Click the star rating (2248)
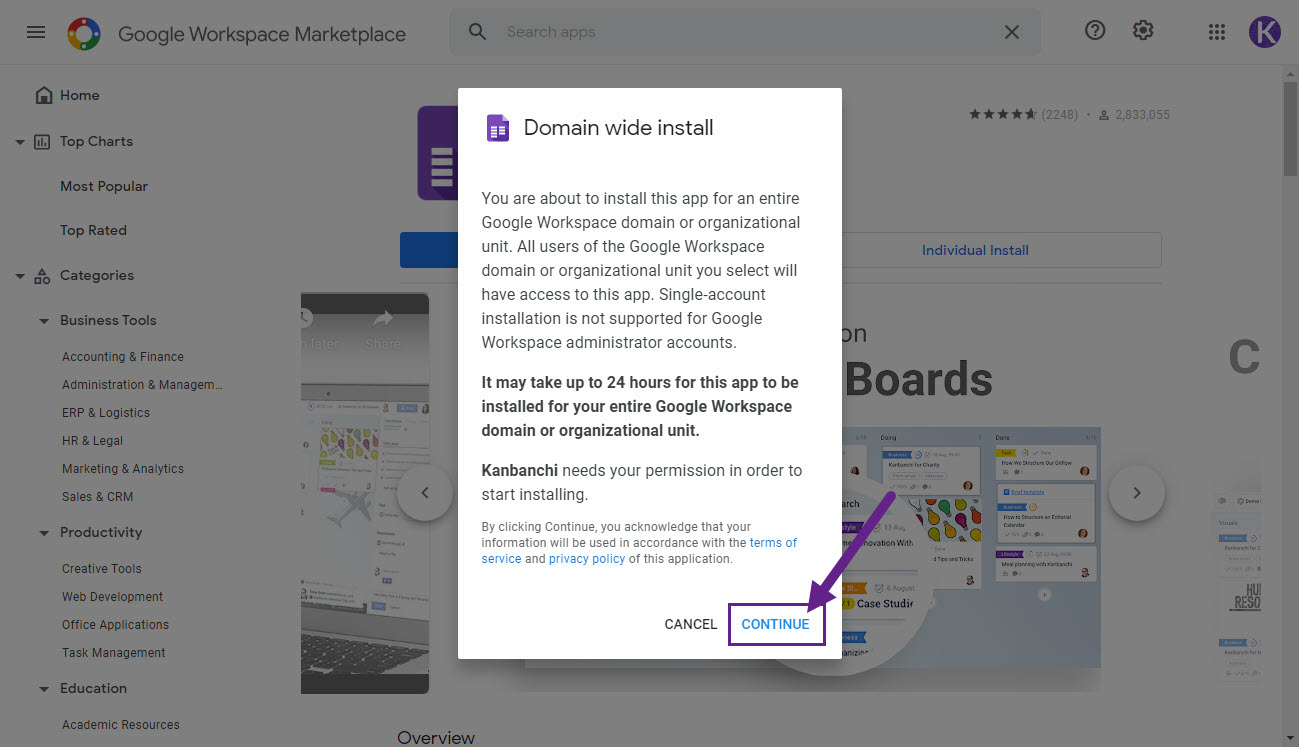Image resolution: width=1299 pixels, height=747 pixels. pyautogui.click(x=1023, y=115)
